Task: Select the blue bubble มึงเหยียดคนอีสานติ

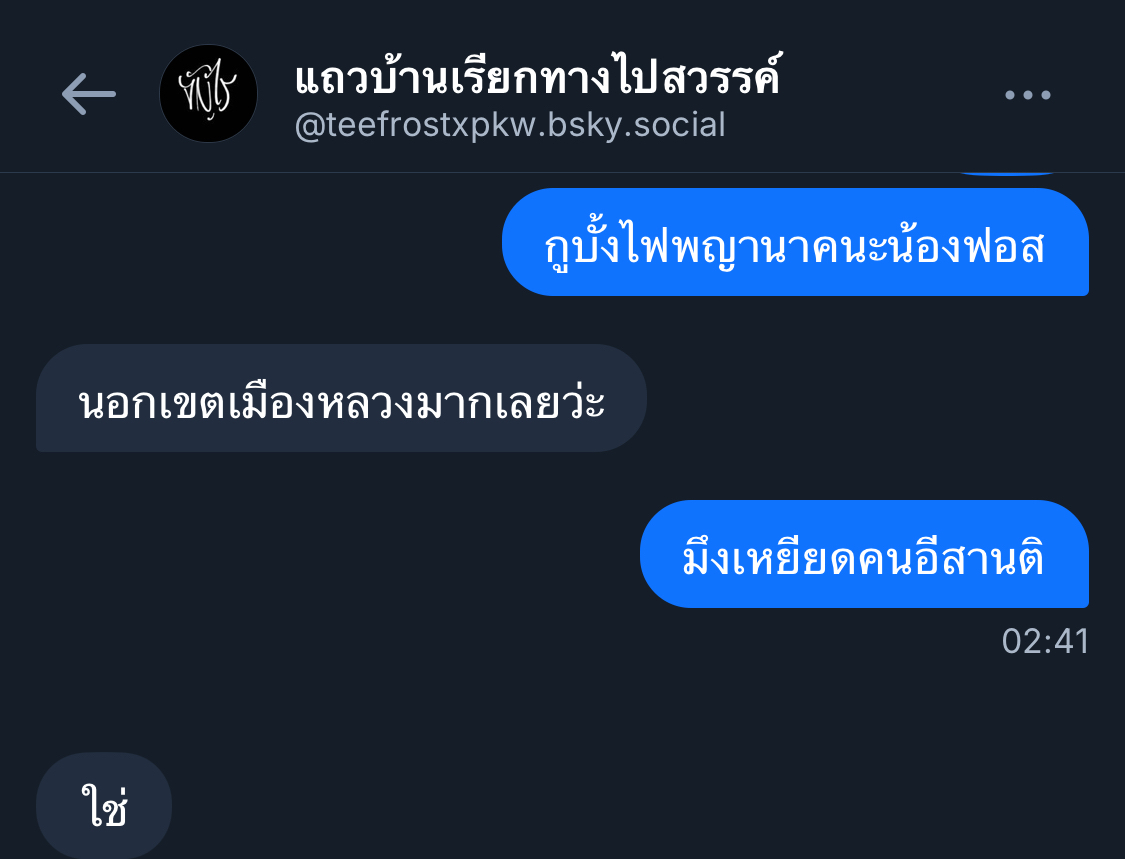Action: [x=864, y=554]
